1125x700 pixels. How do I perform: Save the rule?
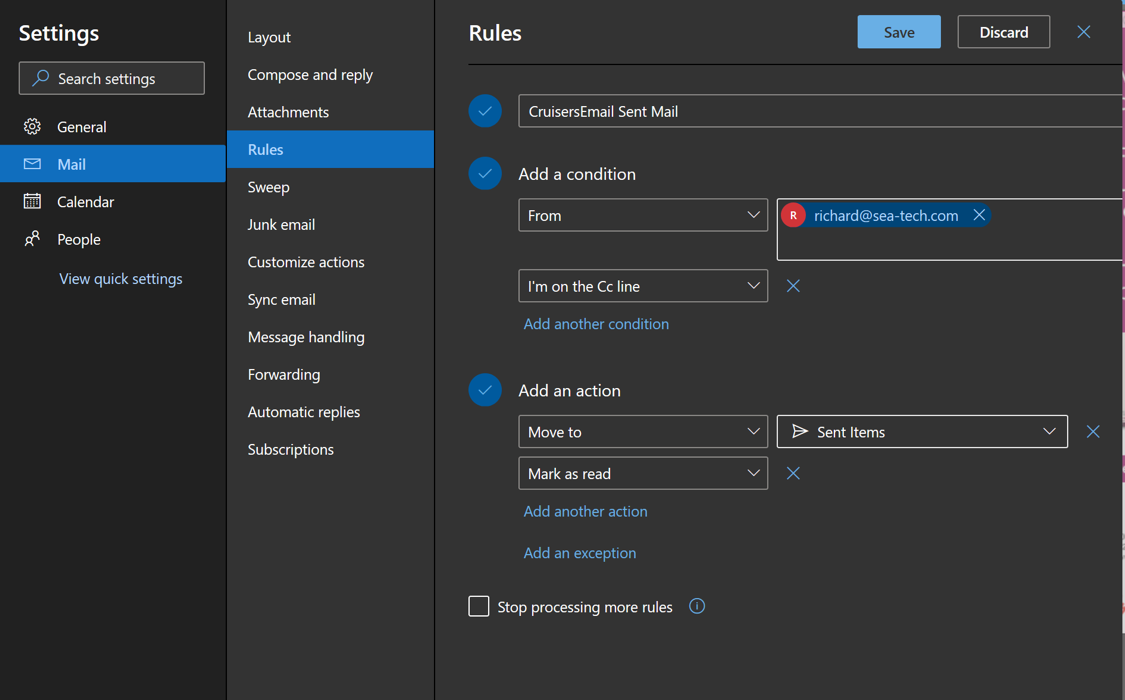(898, 32)
